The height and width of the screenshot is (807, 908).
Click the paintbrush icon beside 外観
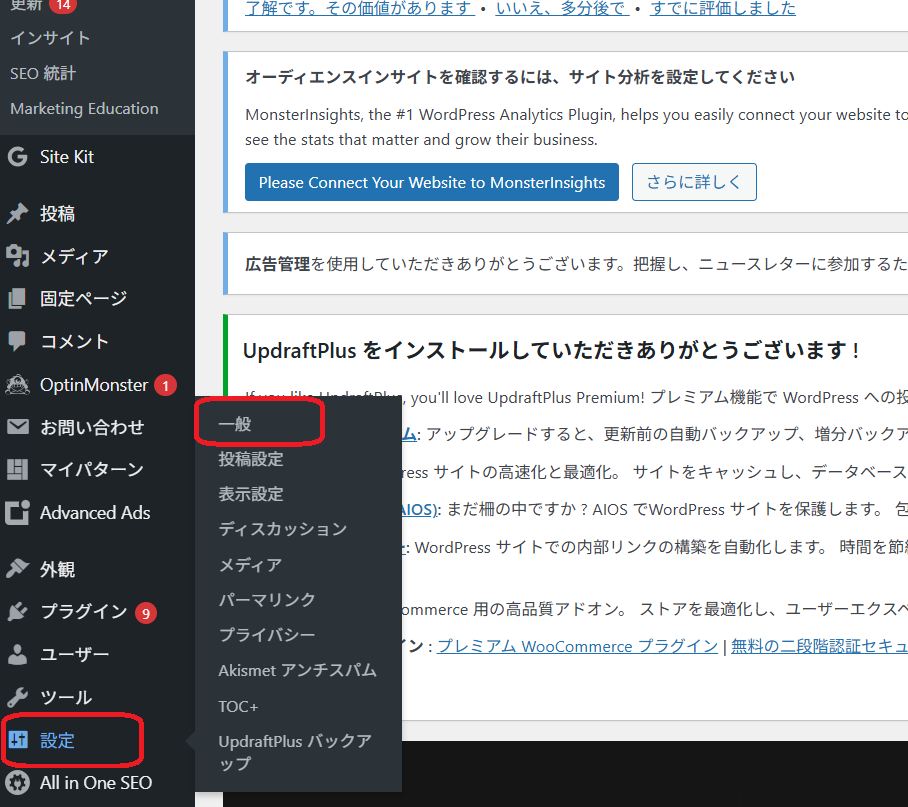(x=17, y=568)
